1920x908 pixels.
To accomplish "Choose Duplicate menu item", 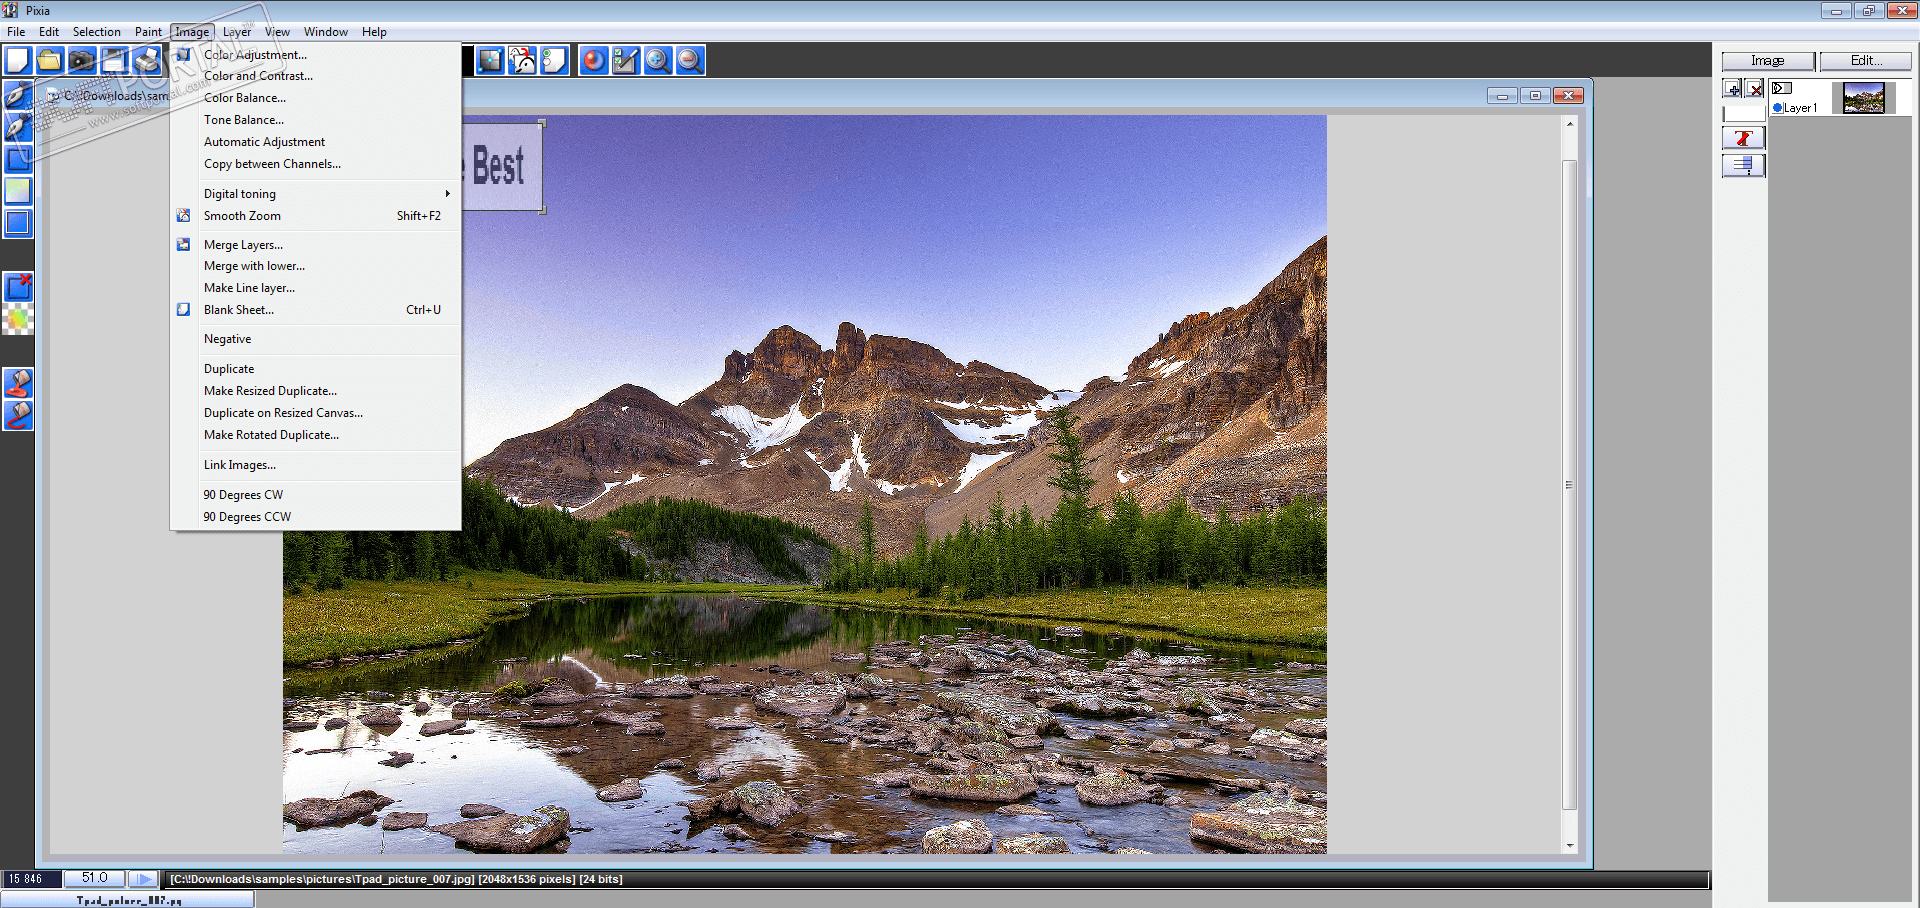I will (315, 369).
